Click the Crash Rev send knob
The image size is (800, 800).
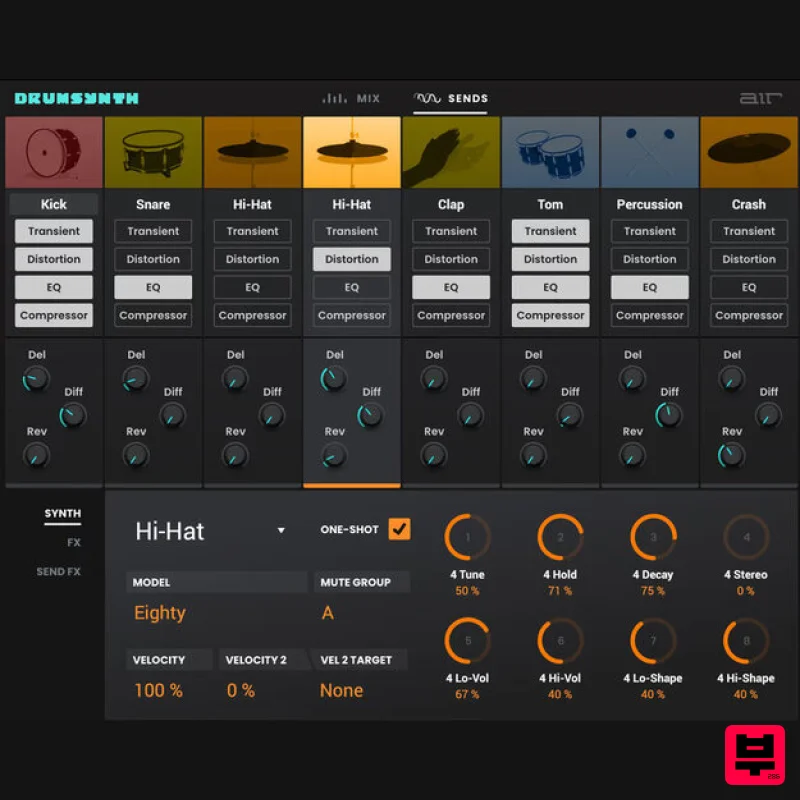click(731, 456)
